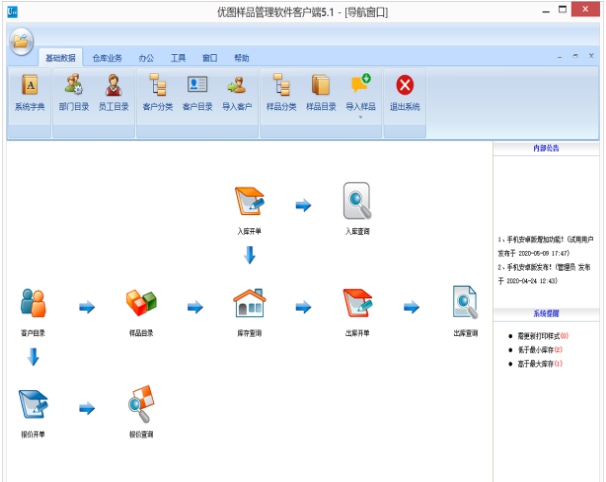
Task: Expand the 导入样品 dropdown arrow
Action: pos(361,117)
